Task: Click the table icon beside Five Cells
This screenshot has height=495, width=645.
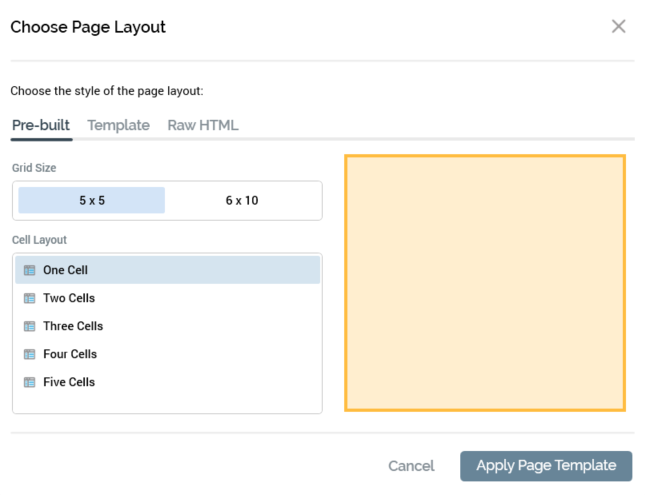Action: [x=29, y=382]
